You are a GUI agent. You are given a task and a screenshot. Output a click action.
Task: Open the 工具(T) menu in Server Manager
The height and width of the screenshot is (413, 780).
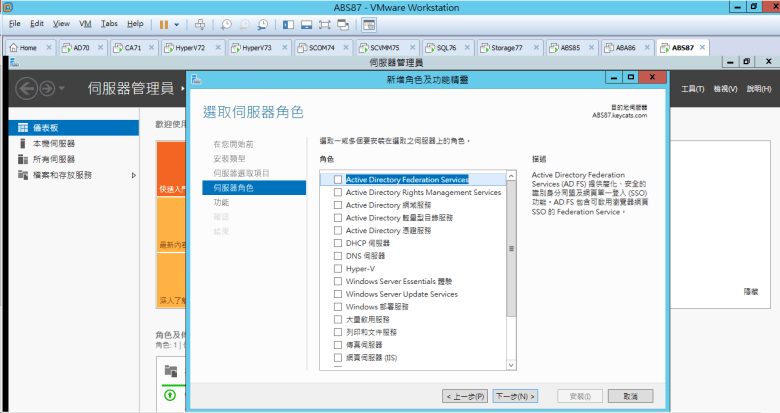click(x=692, y=89)
